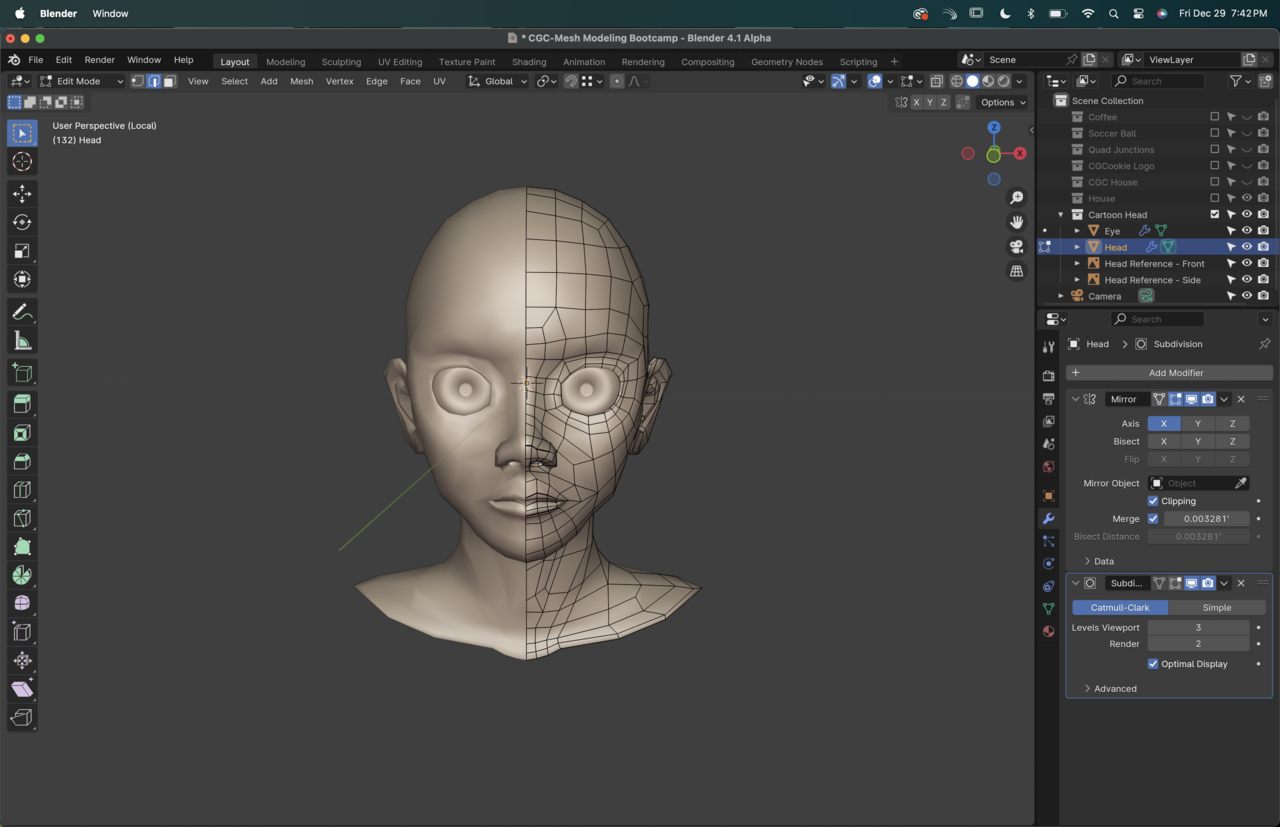
Task: Hide Head Reference - Front in viewport
Action: coord(1246,263)
